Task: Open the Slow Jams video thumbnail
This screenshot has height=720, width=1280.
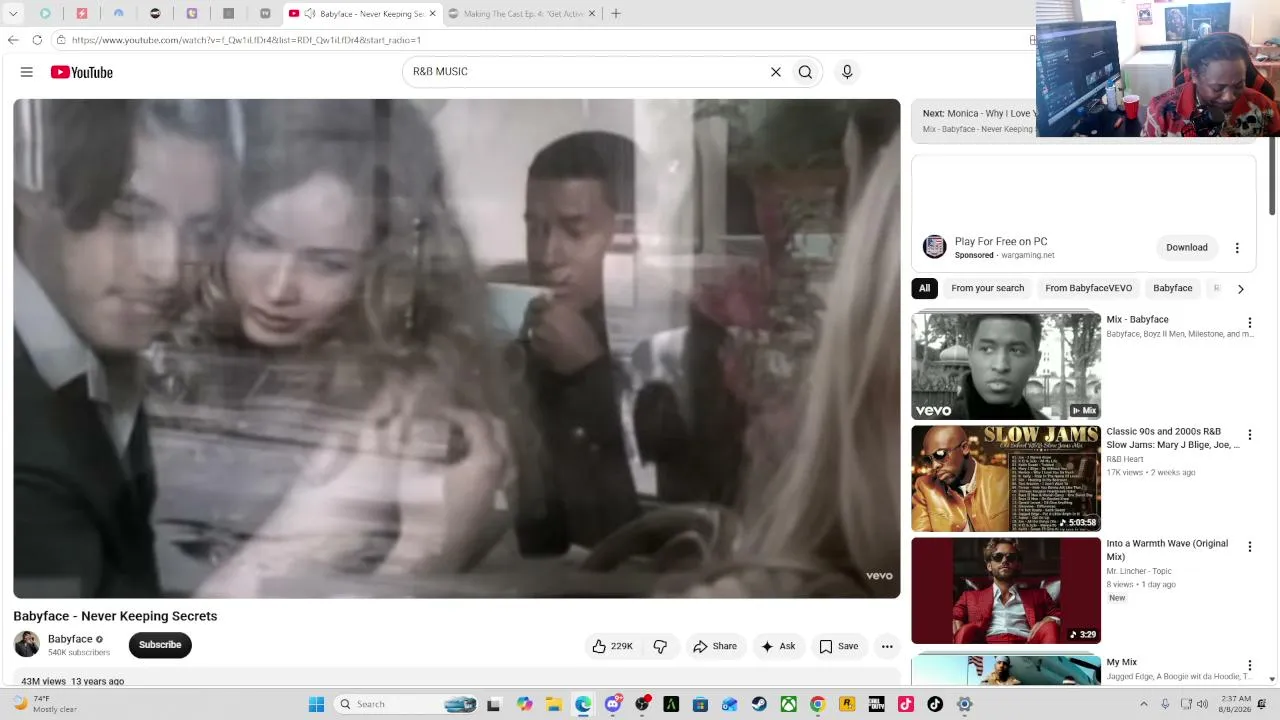Action: tap(1006, 479)
